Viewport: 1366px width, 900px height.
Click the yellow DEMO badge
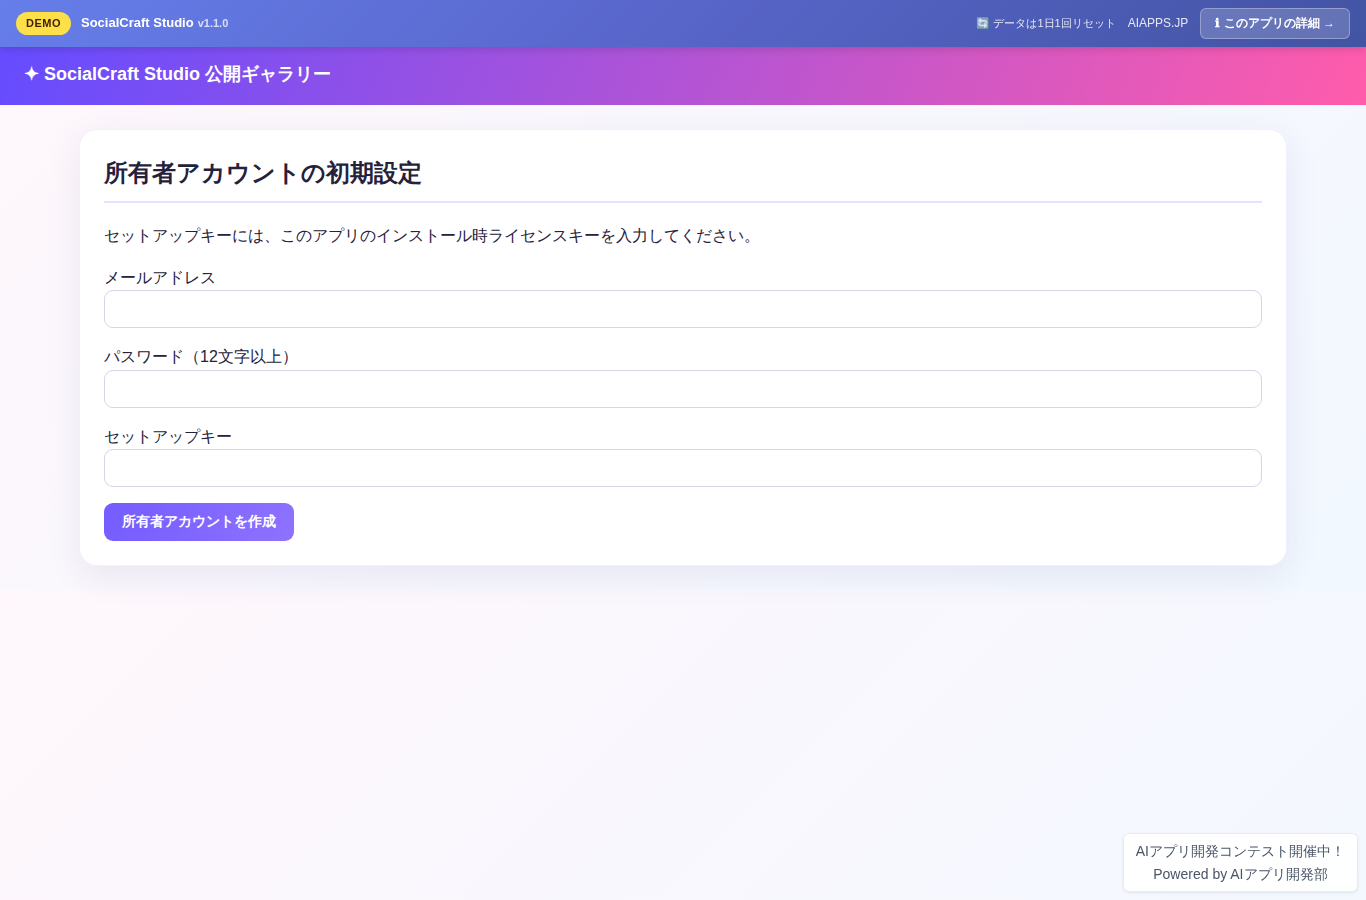pos(43,23)
